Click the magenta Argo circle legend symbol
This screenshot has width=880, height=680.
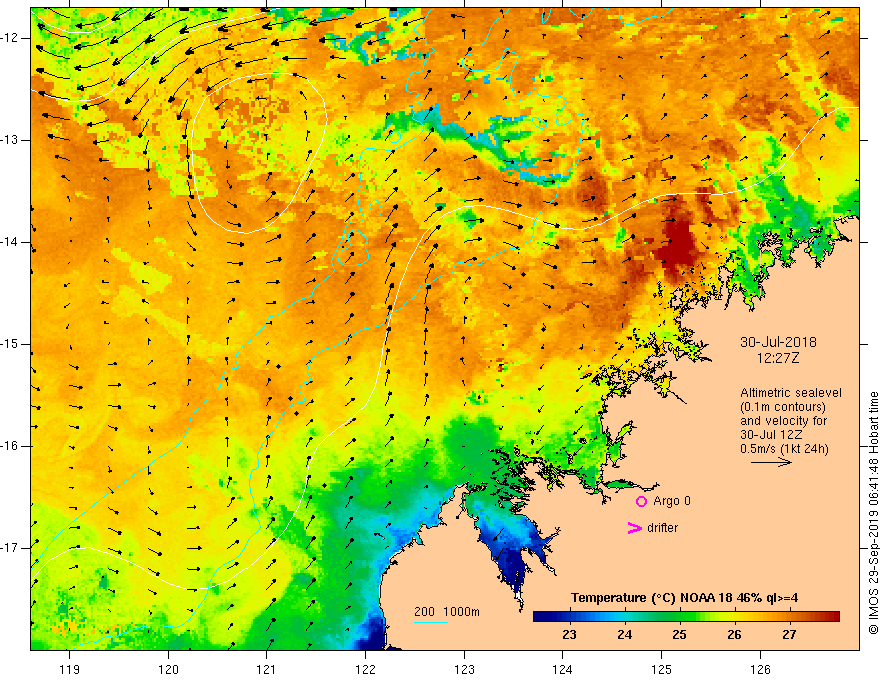click(x=641, y=501)
